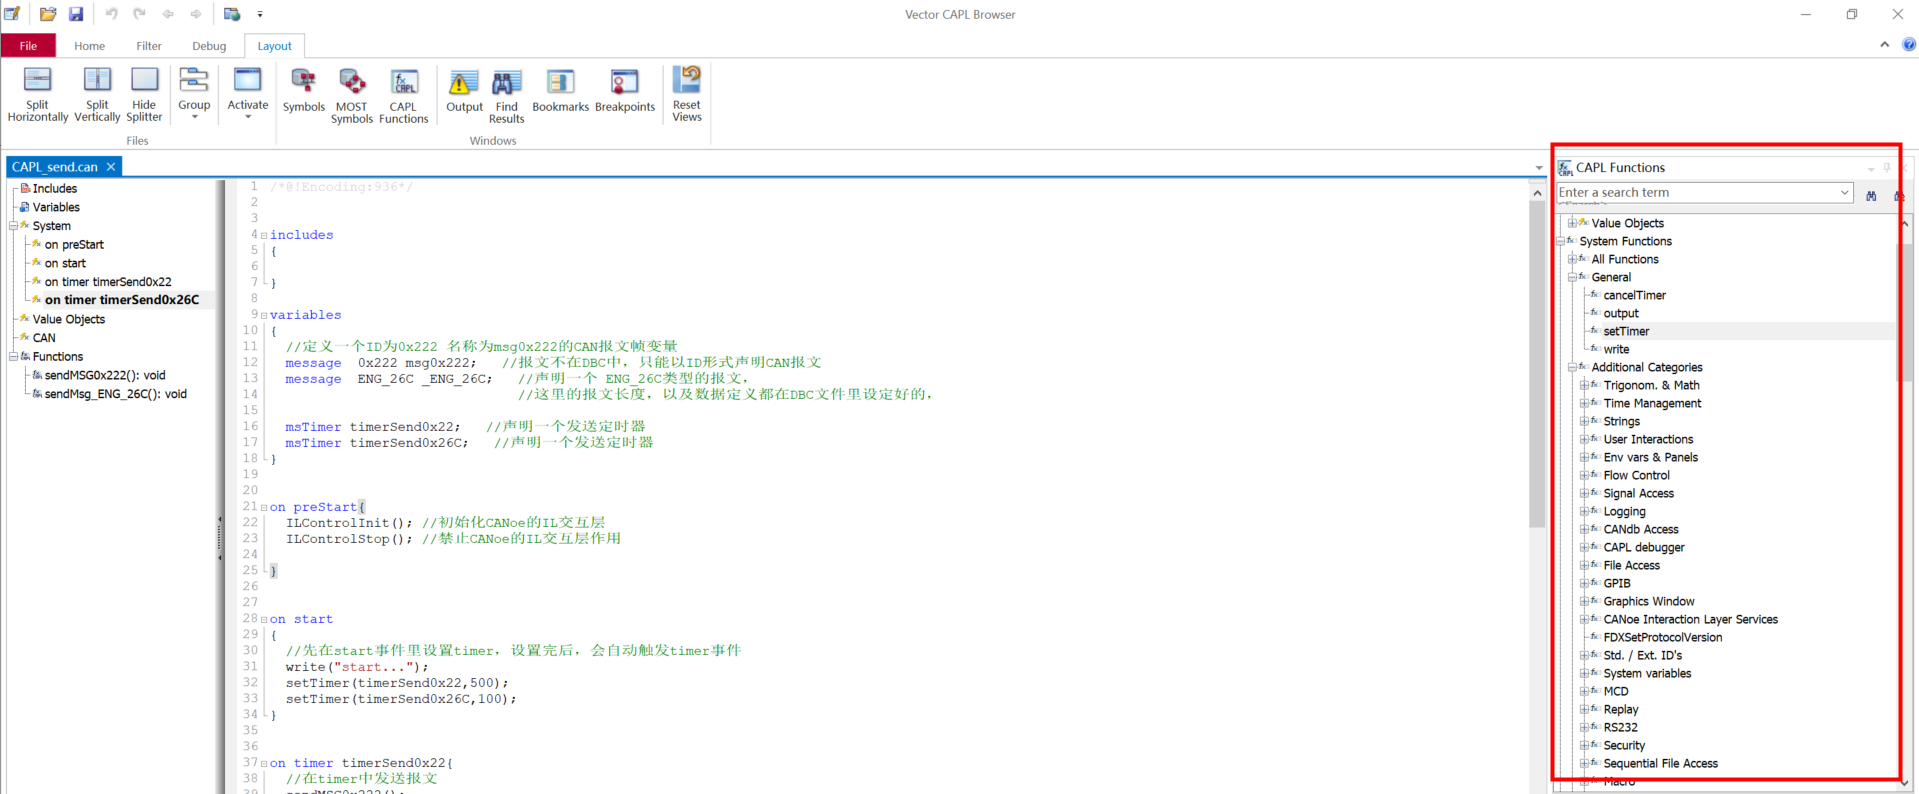This screenshot has width=1919, height=794.
Task: Select sendMsg_ENG_26C(): void function
Action: pyautogui.click(x=116, y=394)
